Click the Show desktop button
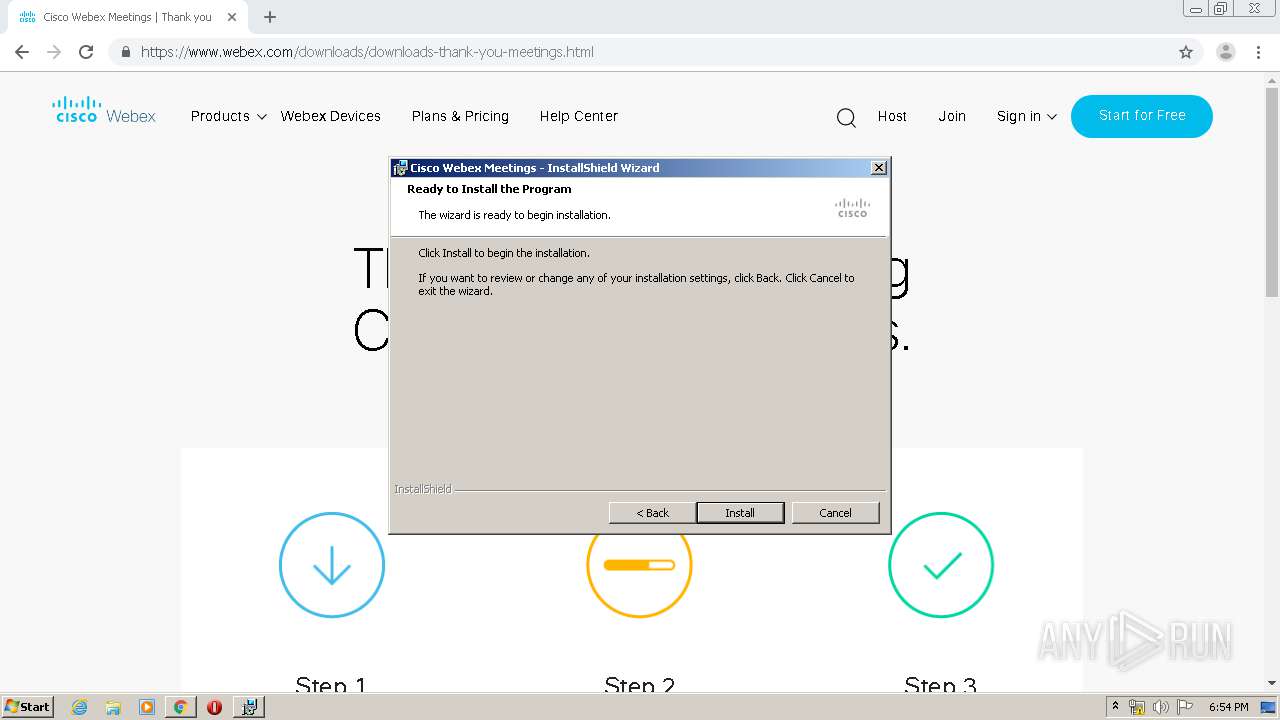The width and height of the screenshot is (1280, 720). 1270,707
